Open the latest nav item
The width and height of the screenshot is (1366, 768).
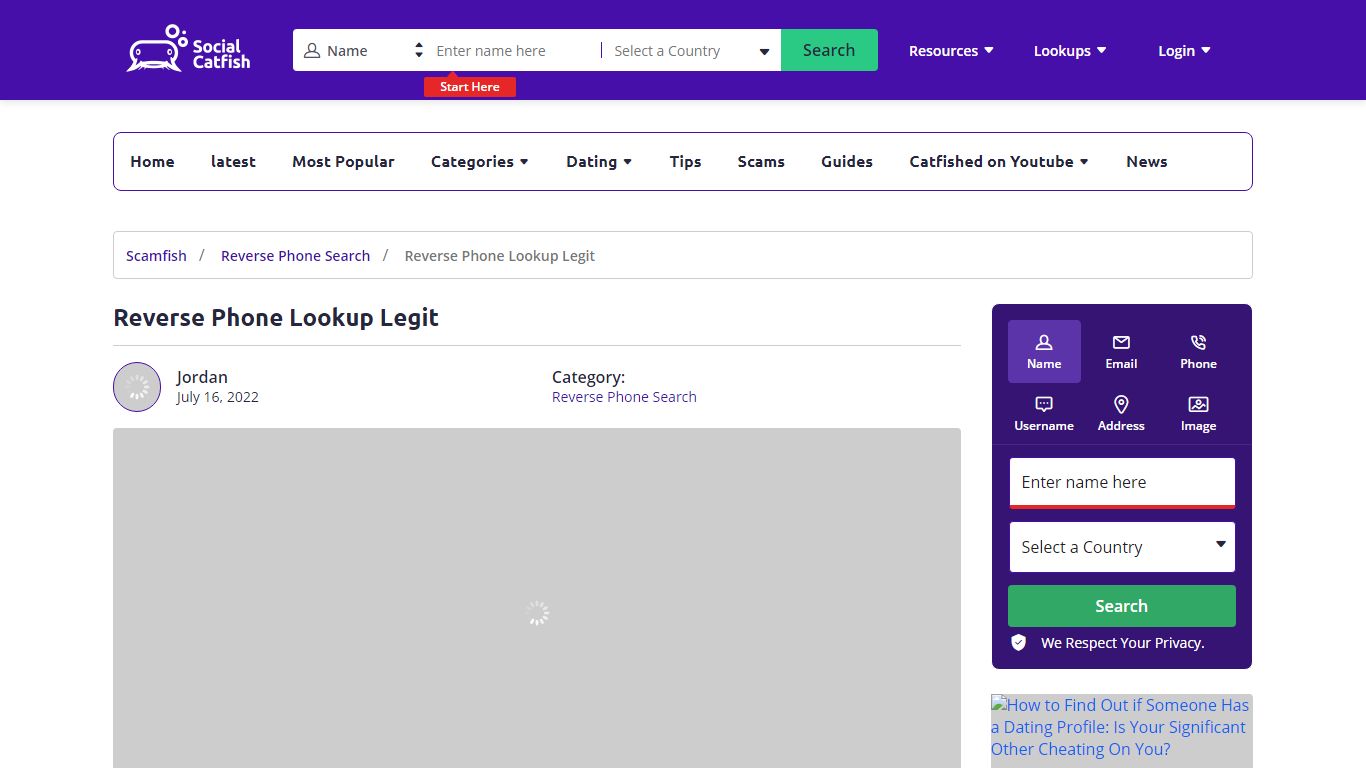point(233,161)
